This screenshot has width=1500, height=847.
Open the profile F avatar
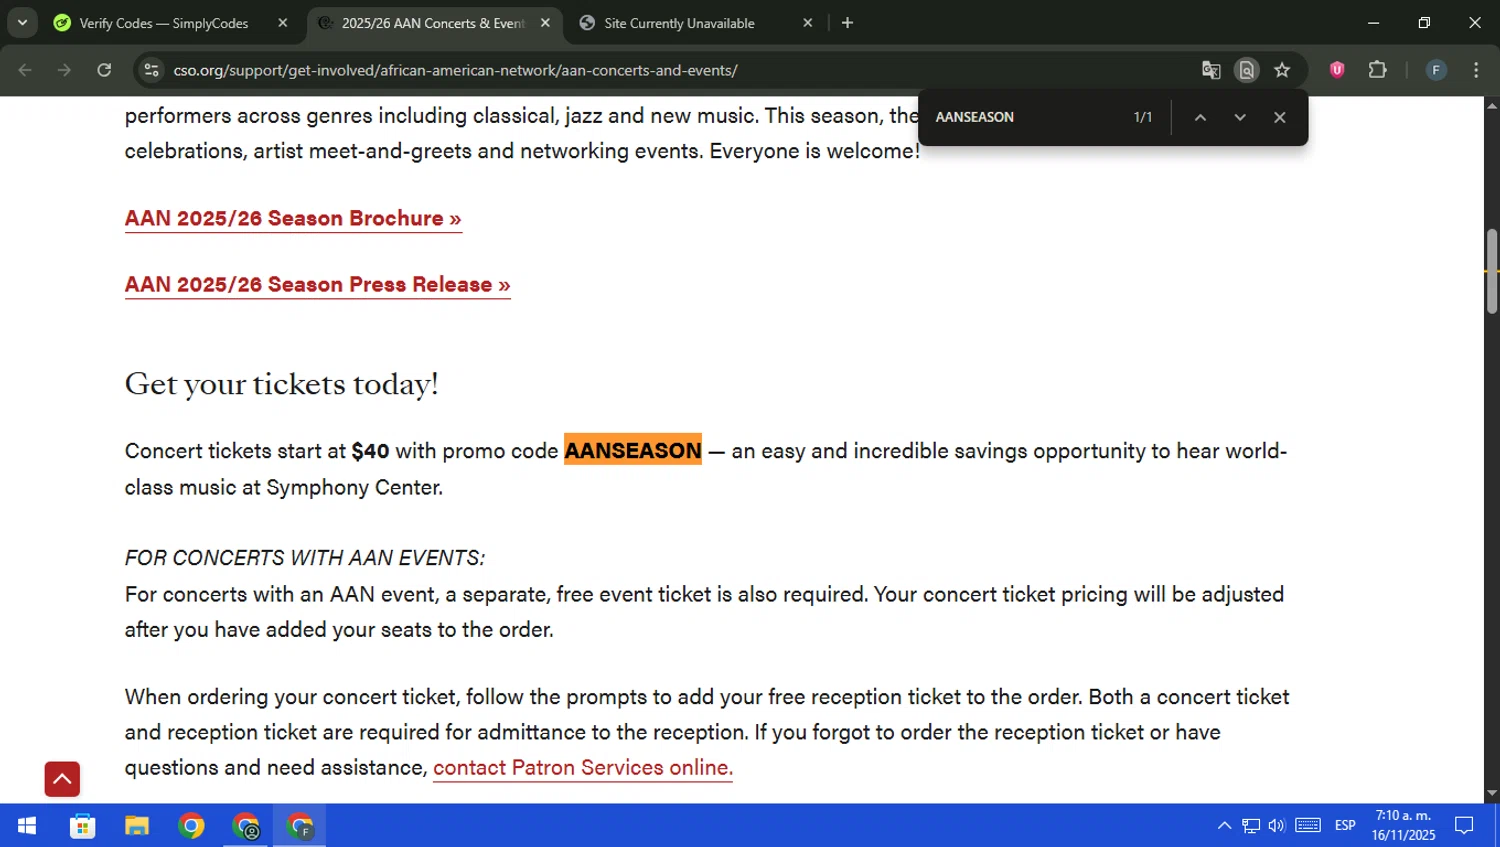[1436, 70]
